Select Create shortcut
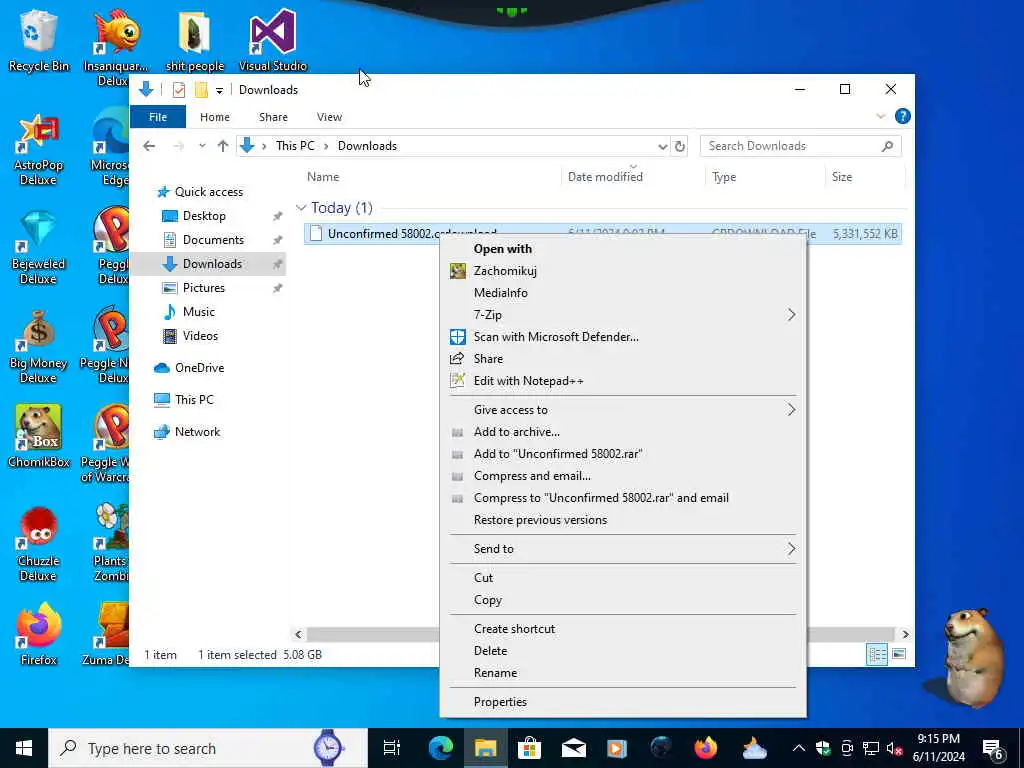The width and height of the screenshot is (1024, 768). pos(622,628)
